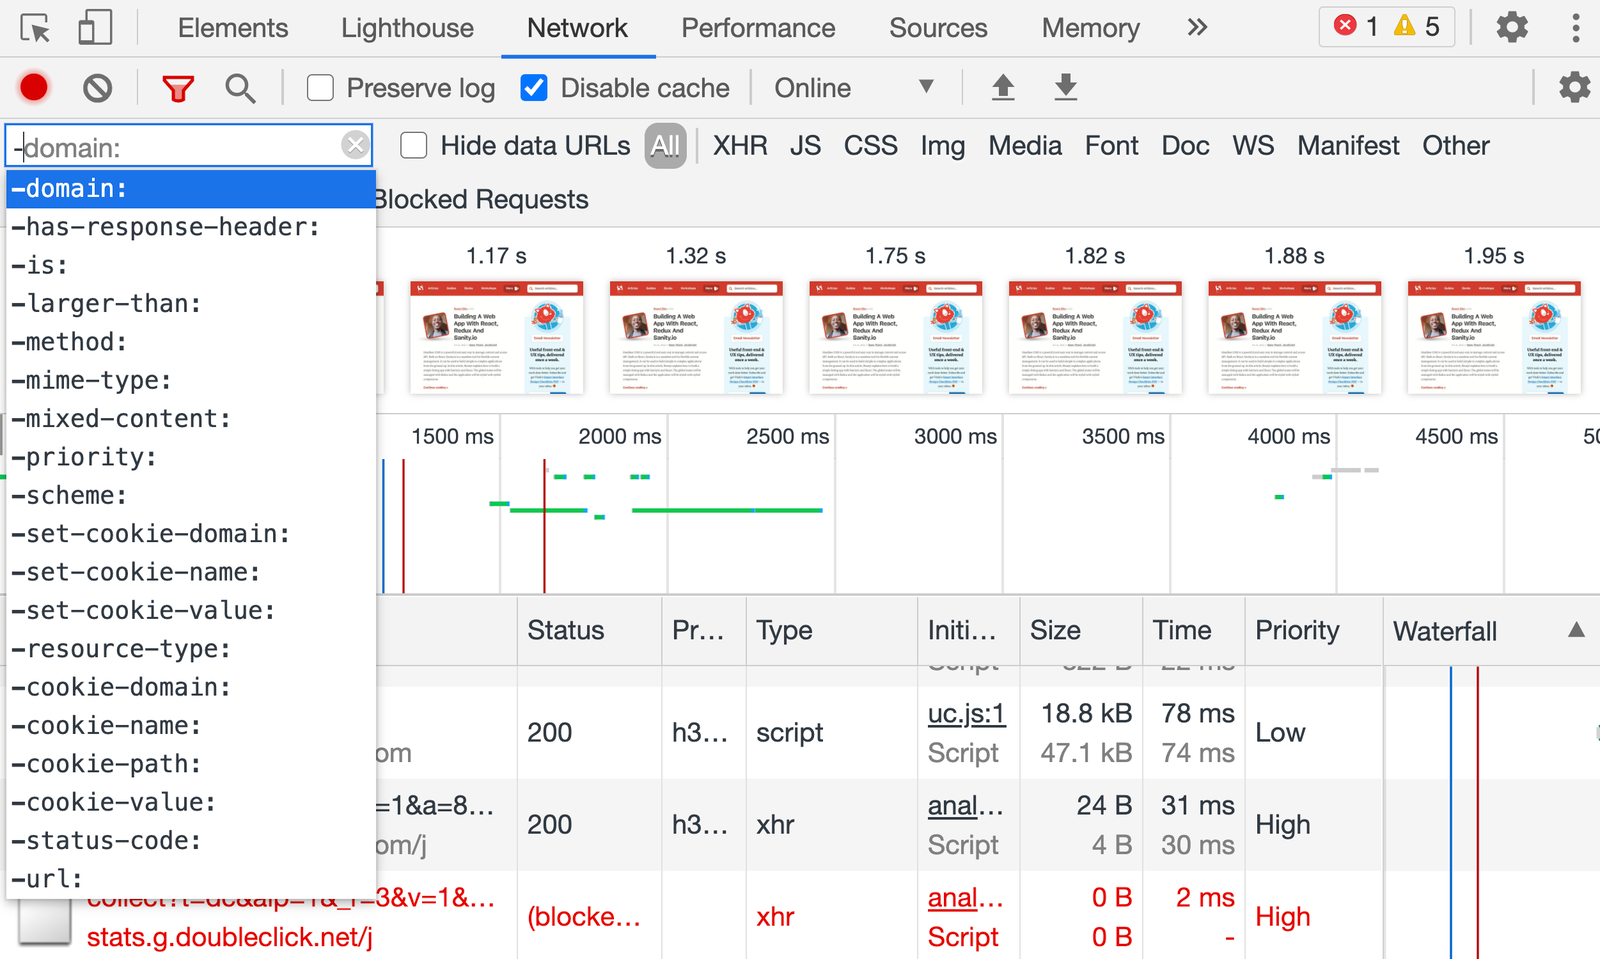Choose -mixed-content: suggestion
The height and width of the screenshot is (959, 1600).
(x=191, y=419)
